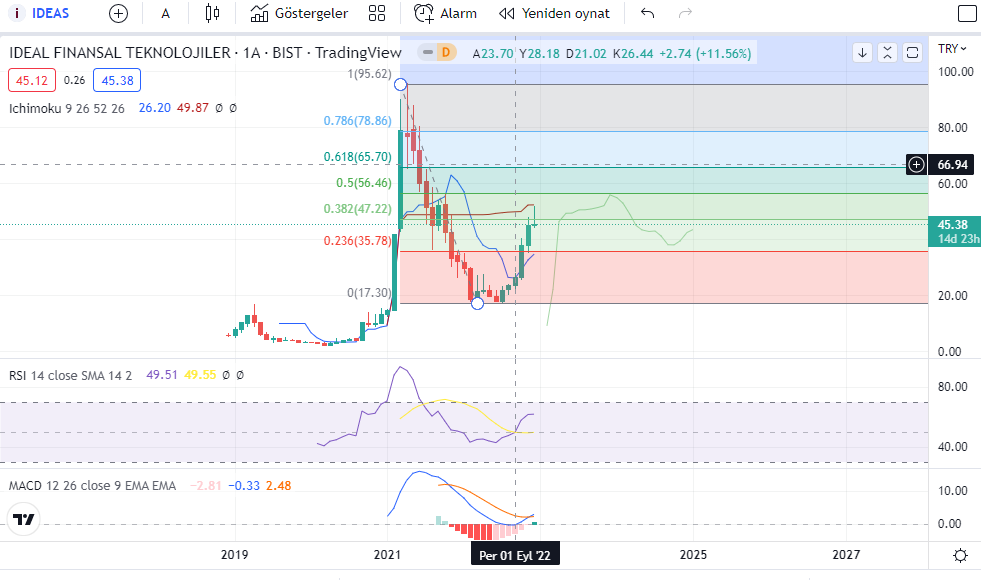Image resolution: width=981 pixels, height=580 pixels.
Task: Open the "A" time interval selector
Action: click(x=165, y=13)
